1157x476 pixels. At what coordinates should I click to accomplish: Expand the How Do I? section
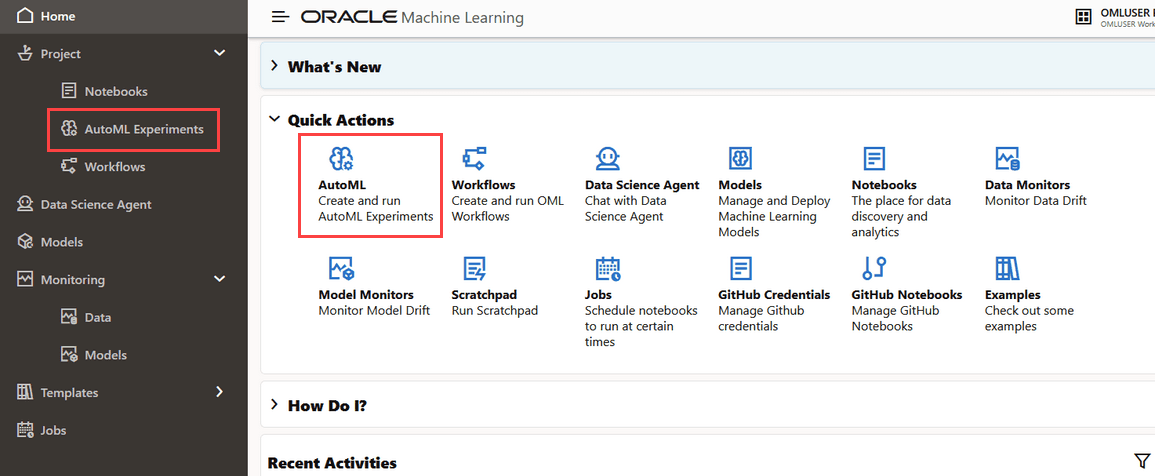tap(274, 404)
